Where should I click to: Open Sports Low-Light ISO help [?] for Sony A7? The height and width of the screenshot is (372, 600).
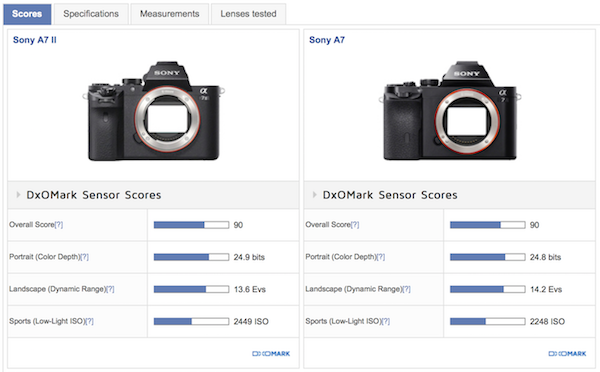(386, 321)
